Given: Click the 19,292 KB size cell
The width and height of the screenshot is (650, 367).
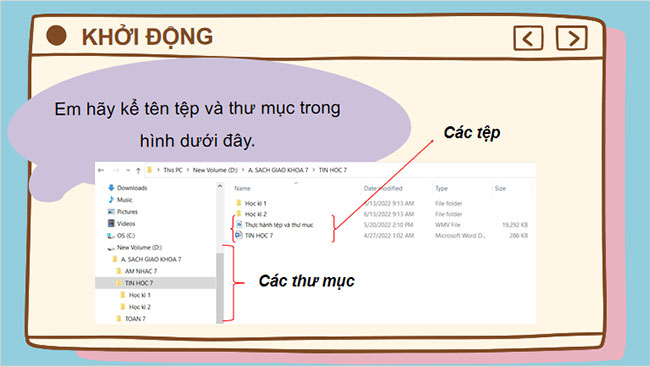Looking at the screenshot, I should coord(515,225).
